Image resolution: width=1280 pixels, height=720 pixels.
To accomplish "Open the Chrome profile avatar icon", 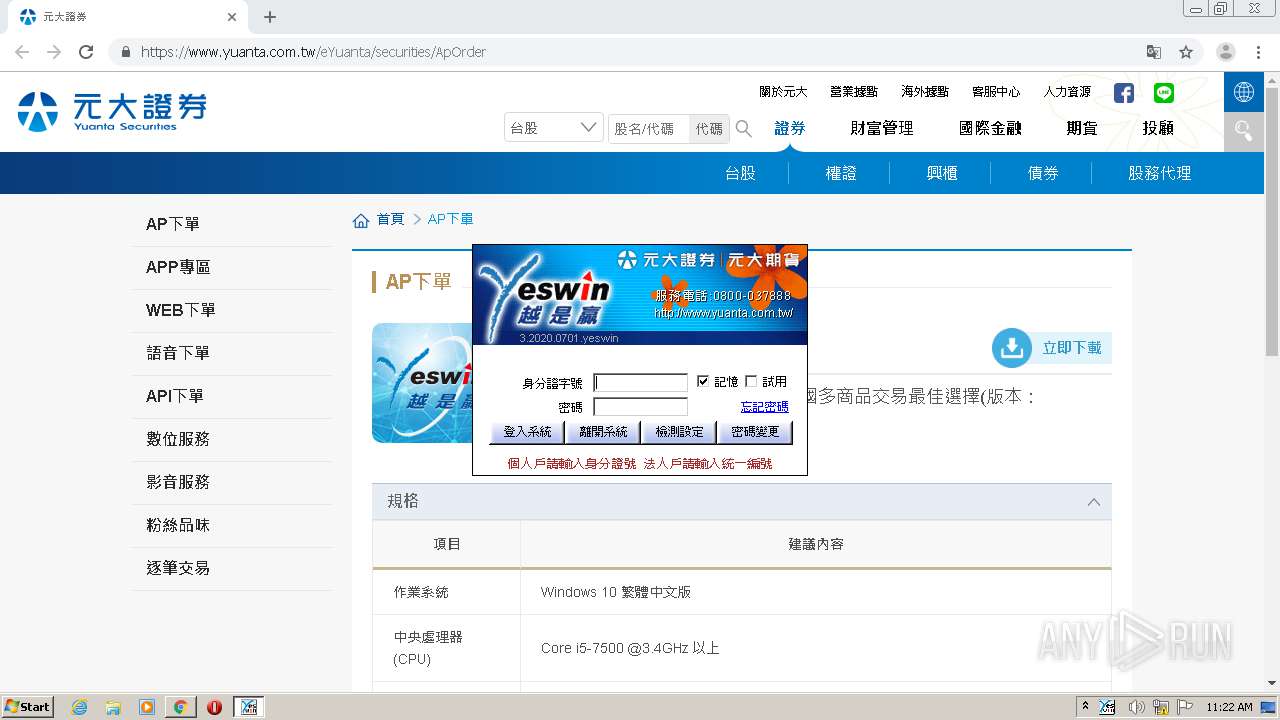I will click(1226, 52).
